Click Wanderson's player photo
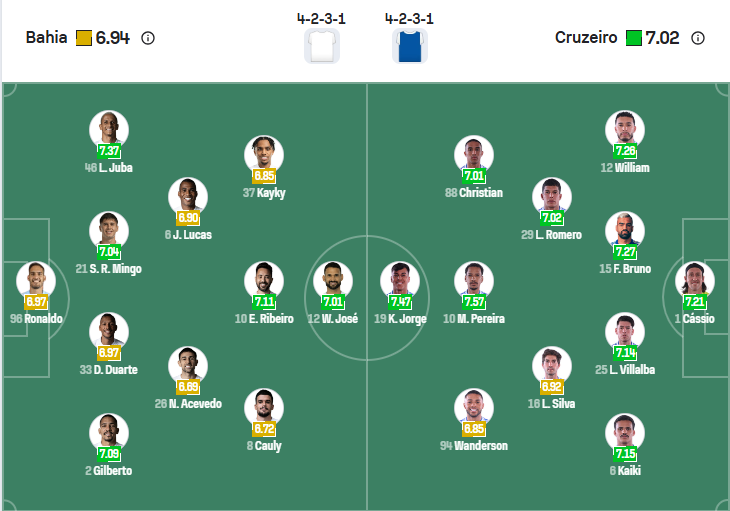 pyautogui.click(x=474, y=408)
